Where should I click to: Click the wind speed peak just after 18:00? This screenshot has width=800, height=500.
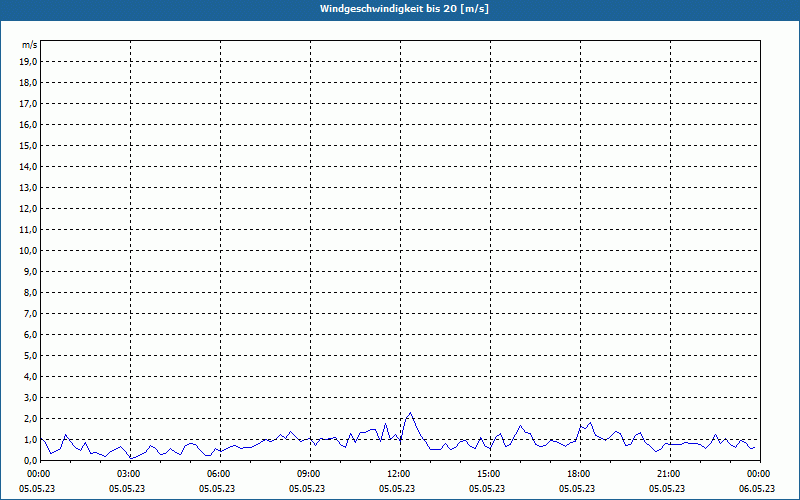click(591, 422)
